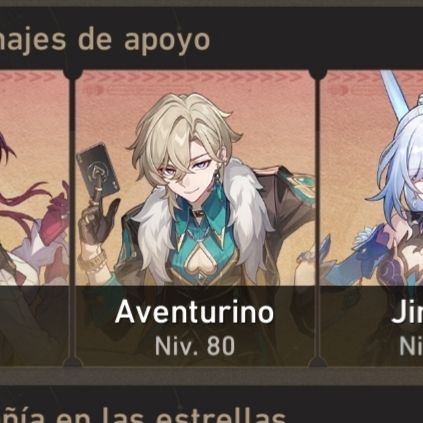Click the Niv. 80 level text
Image resolution: width=423 pixels, height=423 pixels.
(195, 346)
